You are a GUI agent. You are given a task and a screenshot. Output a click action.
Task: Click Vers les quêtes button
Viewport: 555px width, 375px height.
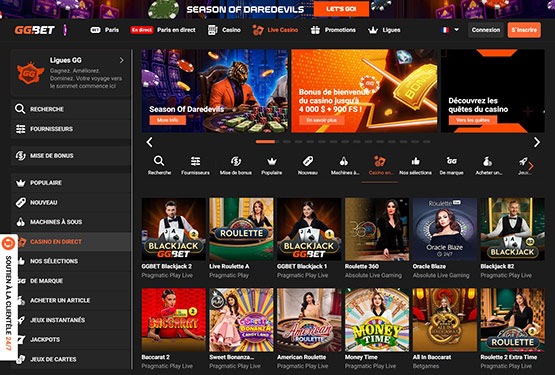pyautogui.click(x=473, y=120)
